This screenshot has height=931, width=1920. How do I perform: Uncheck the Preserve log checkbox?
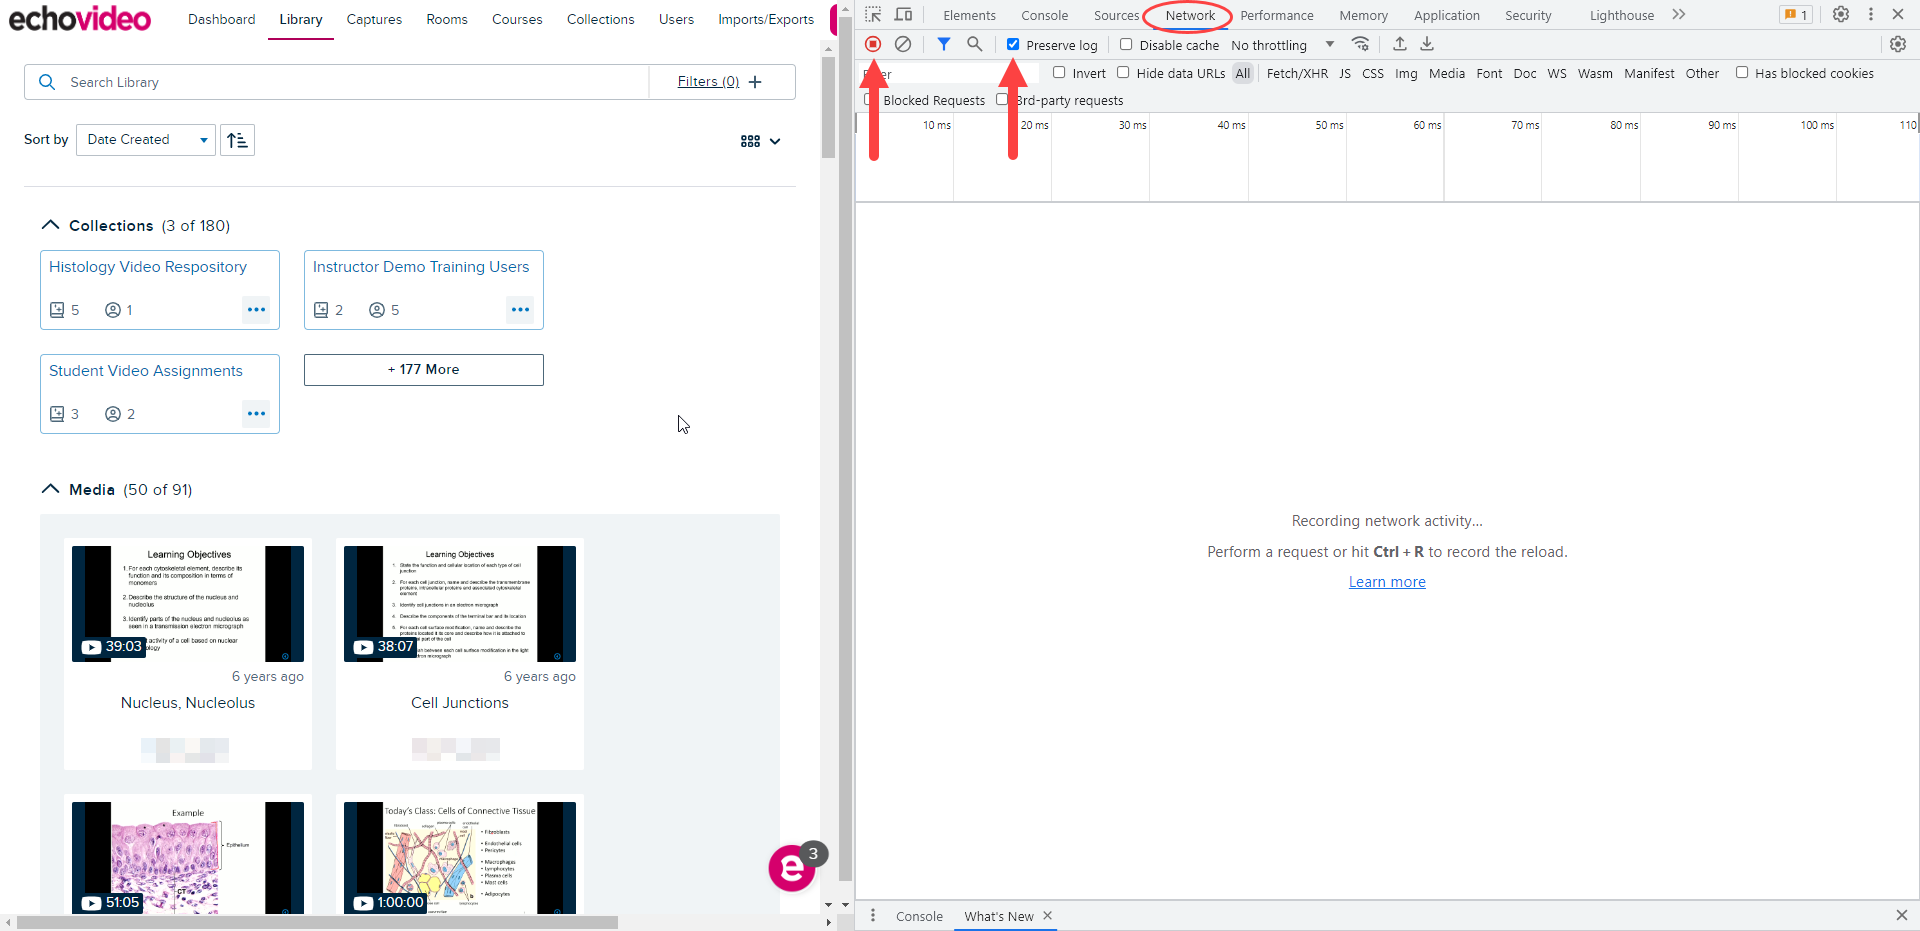[x=1013, y=44]
